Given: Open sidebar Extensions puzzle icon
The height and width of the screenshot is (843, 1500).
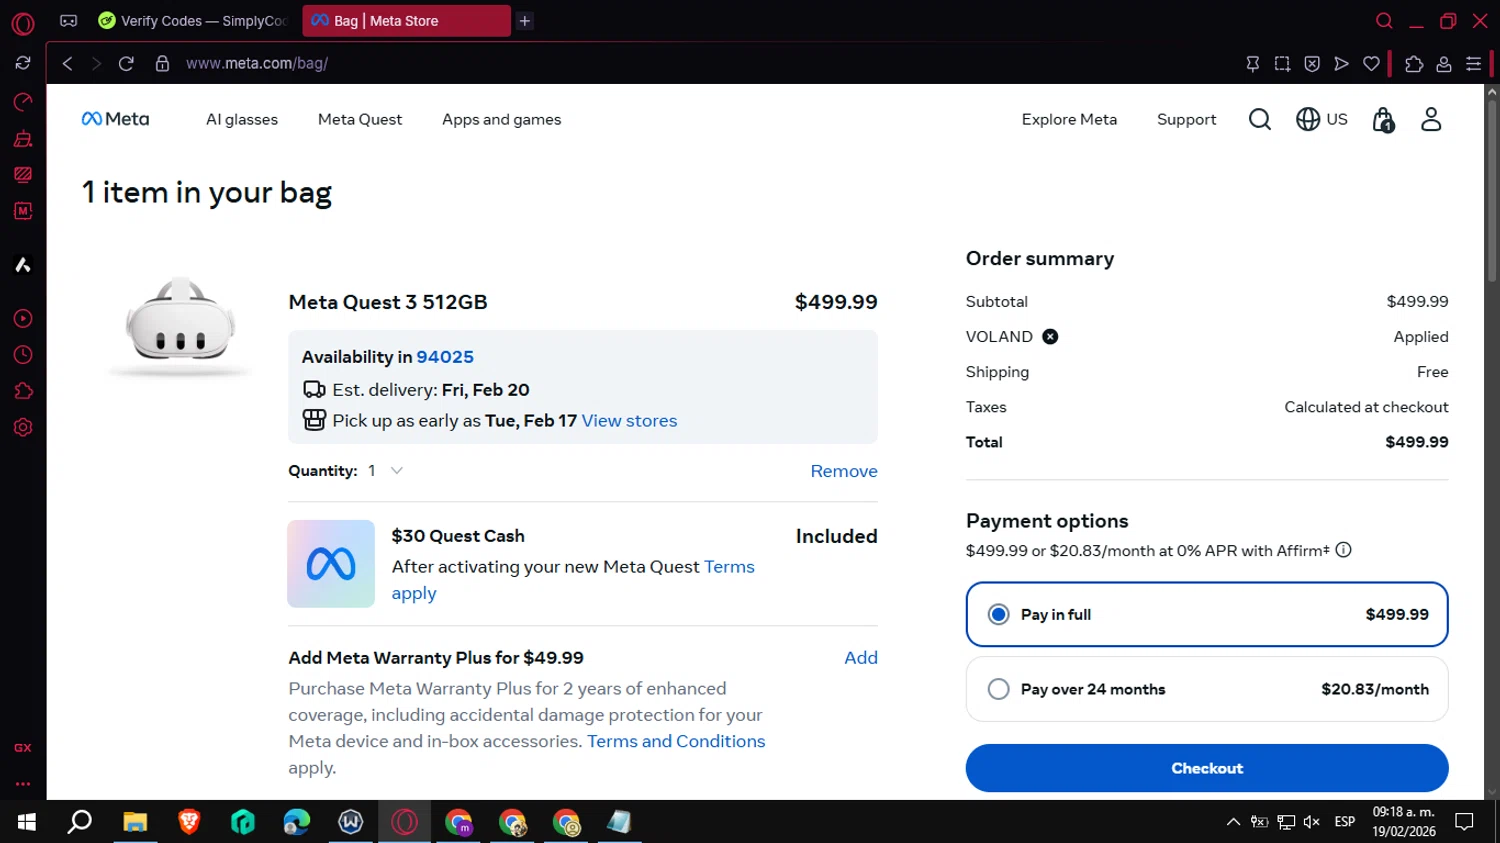Looking at the screenshot, I should [23, 391].
